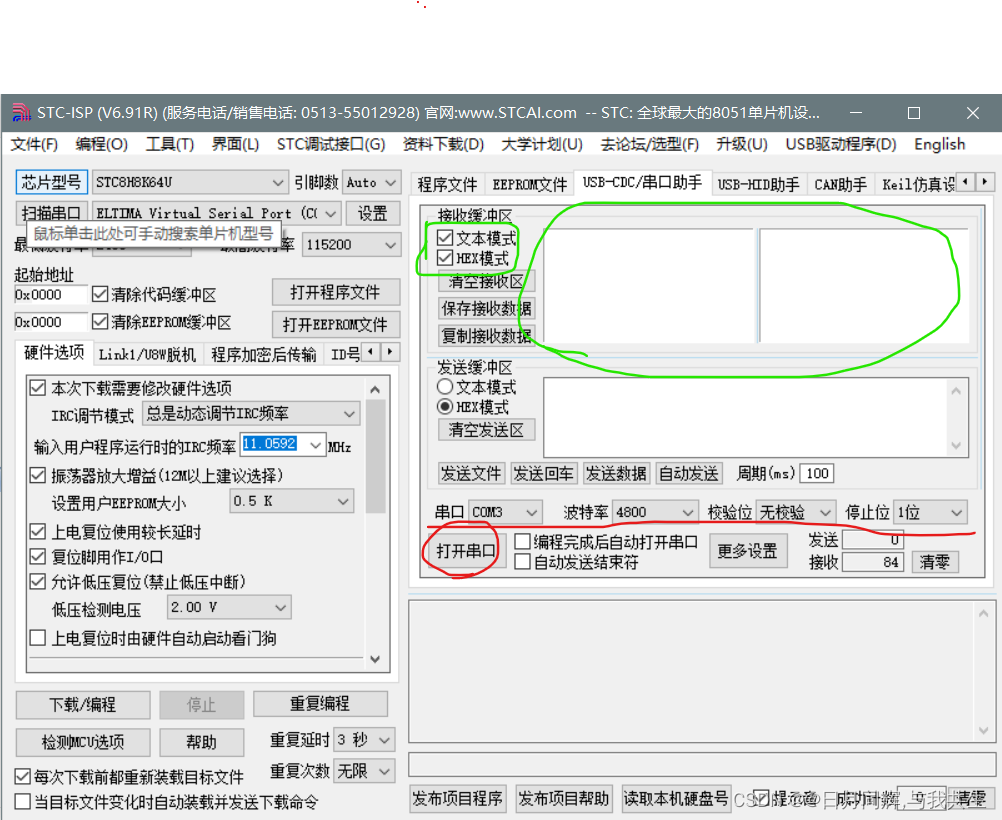Open 引脚数 Auto dropdown
Viewport: 1002px width, 820px height.
(371, 182)
